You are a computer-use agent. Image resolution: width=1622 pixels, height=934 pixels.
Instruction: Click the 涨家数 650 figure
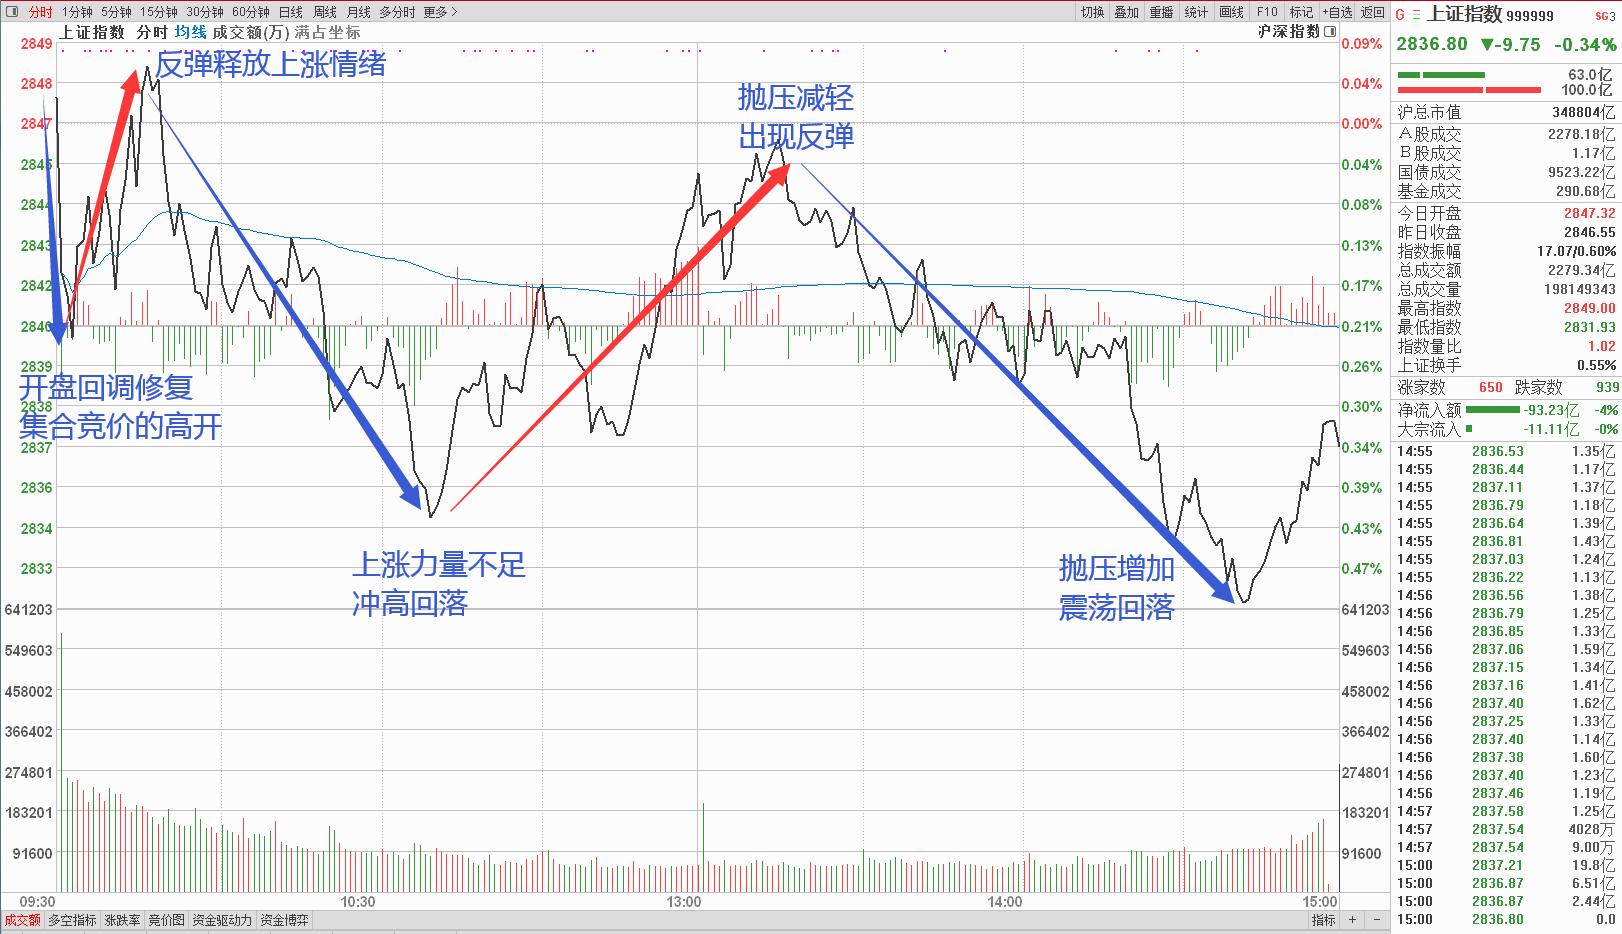coord(1490,387)
